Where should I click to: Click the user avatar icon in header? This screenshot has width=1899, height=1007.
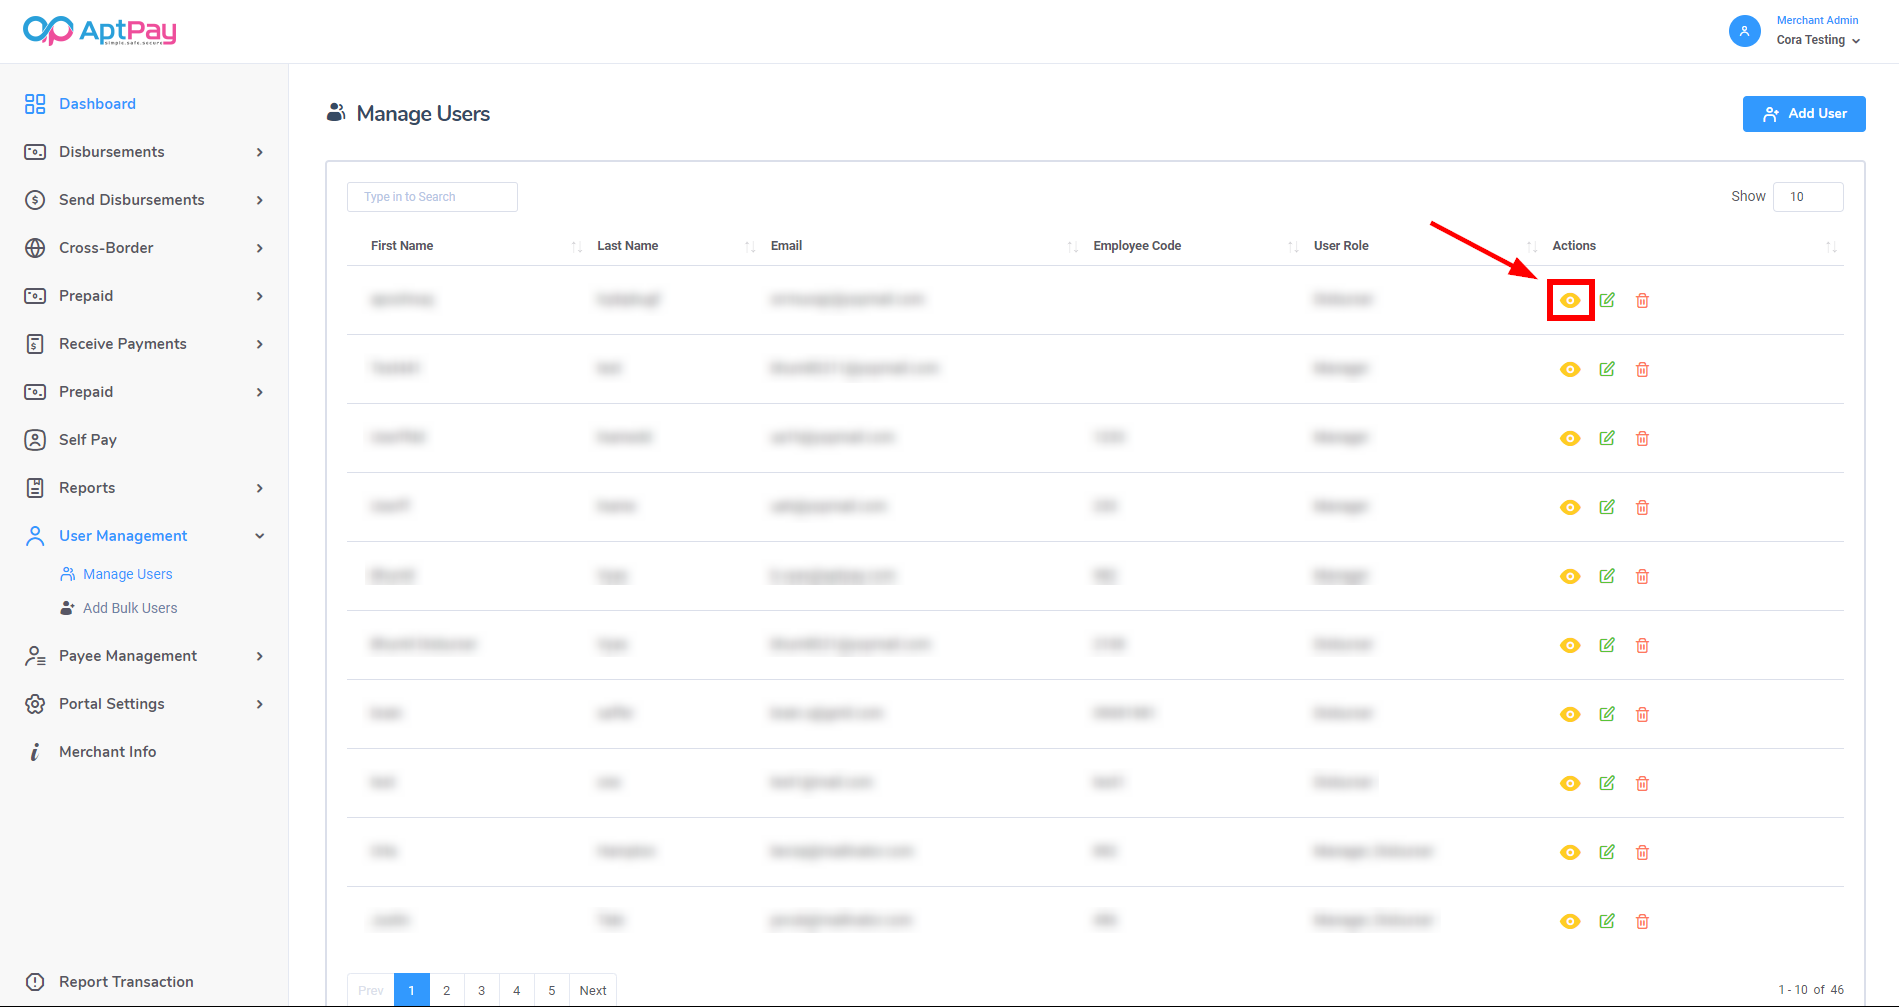coord(1744,31)
